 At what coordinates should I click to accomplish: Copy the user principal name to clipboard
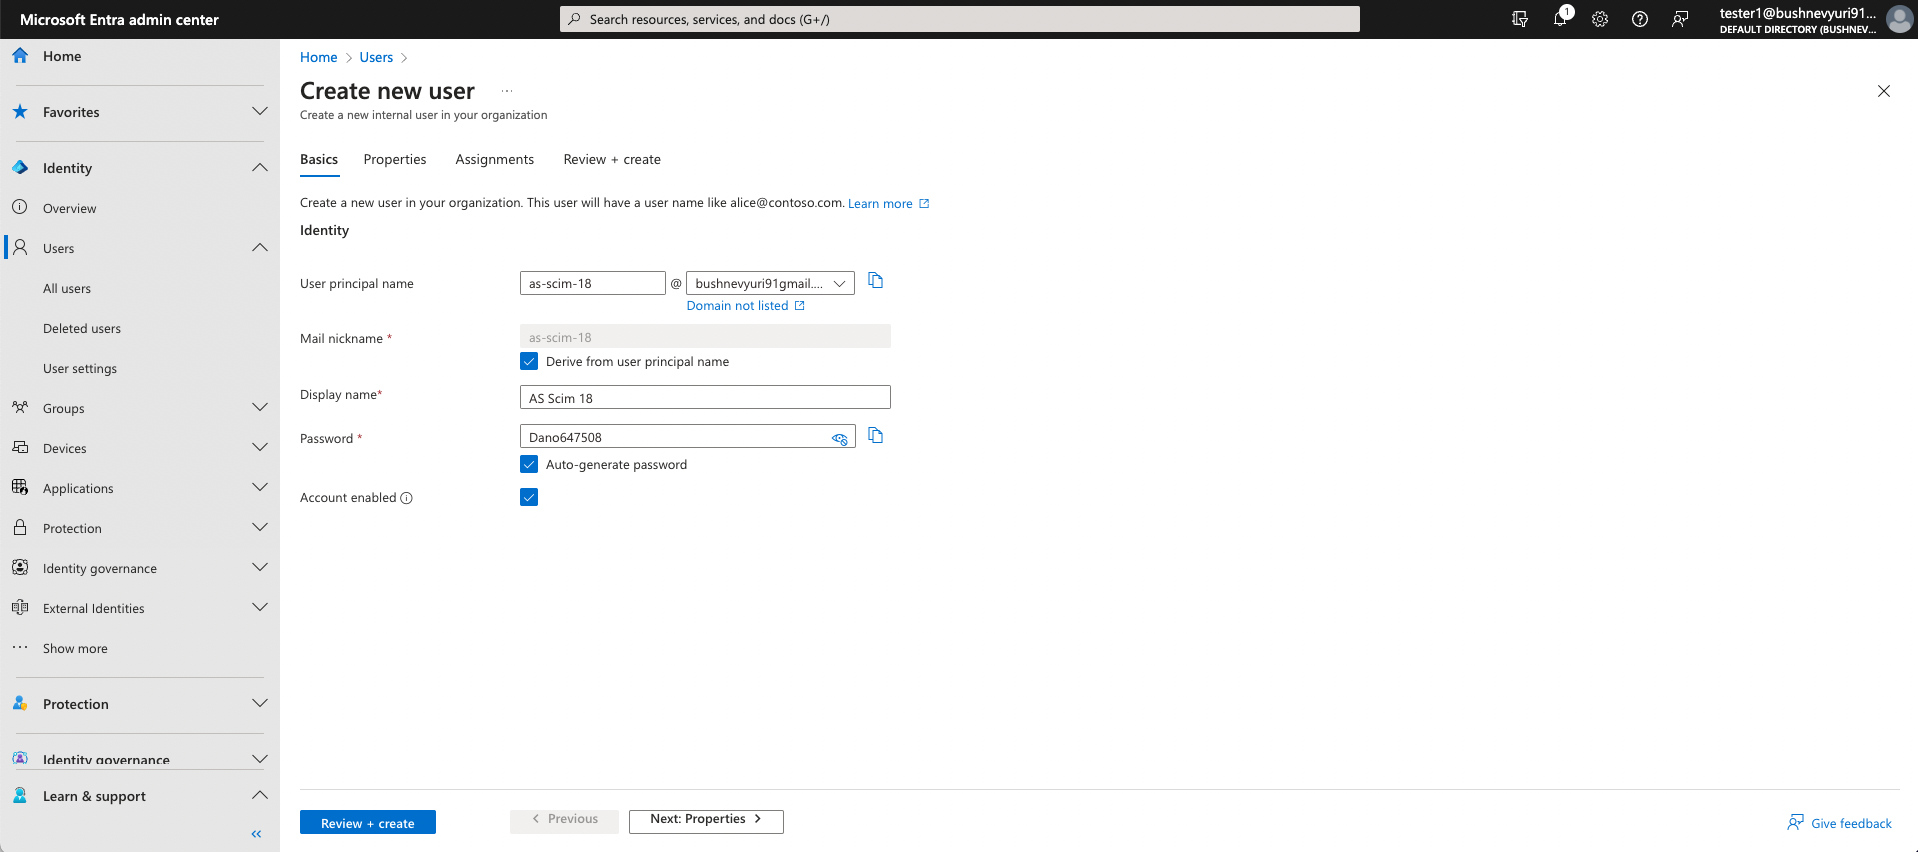[876, 281]
